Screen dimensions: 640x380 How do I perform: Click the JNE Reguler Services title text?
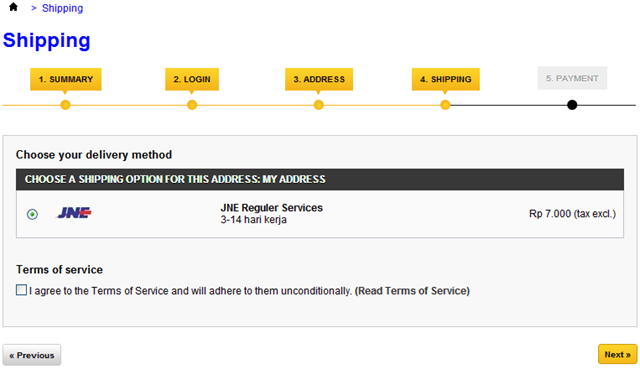click(x=271, y=208)
